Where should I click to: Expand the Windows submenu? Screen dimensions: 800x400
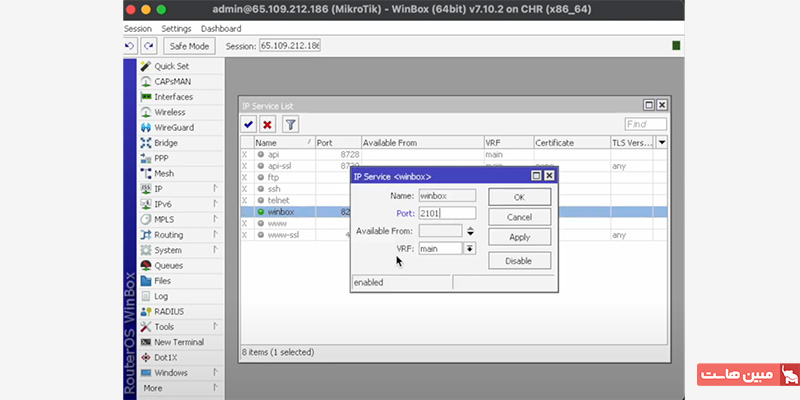[x=181, y=372]
